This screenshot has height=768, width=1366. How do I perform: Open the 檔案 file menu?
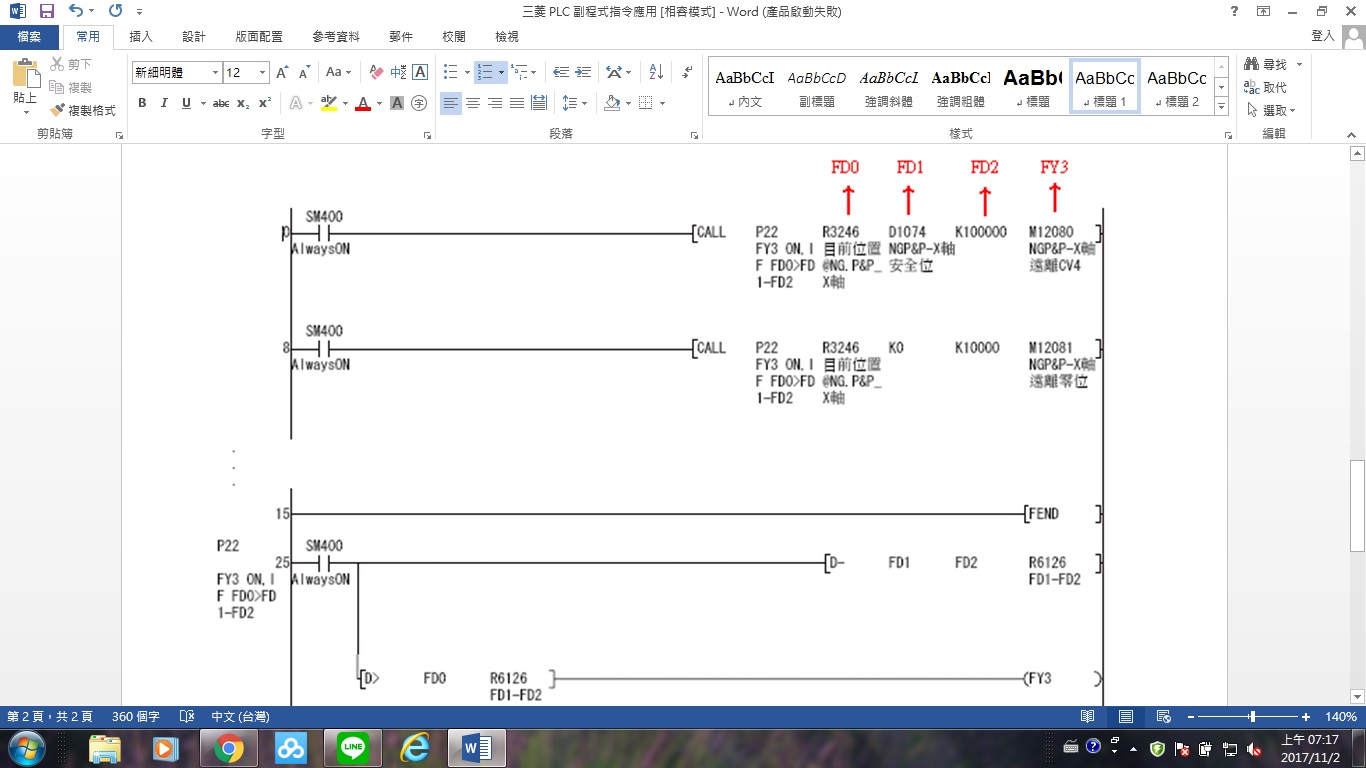pyautogui.click(x=29, y=36)
